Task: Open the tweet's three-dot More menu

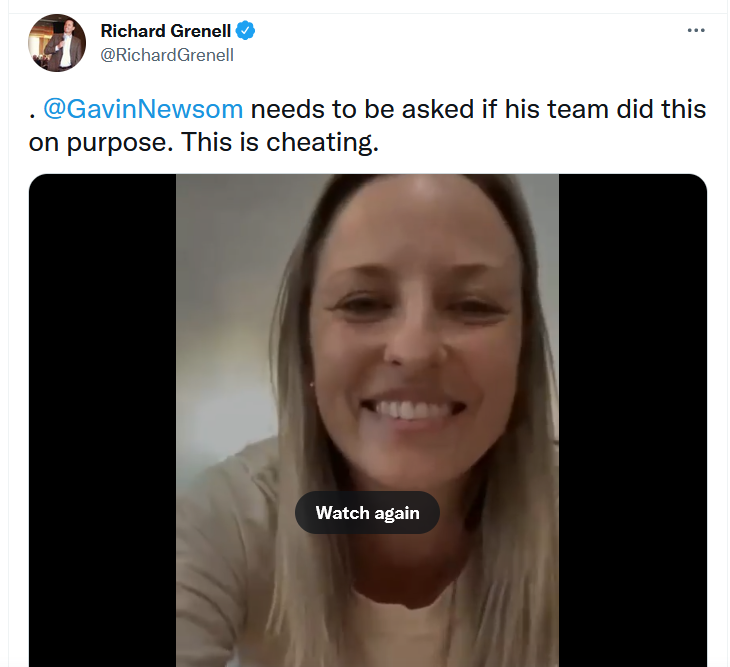Action: pyautogui.click(x=696, y=30)
